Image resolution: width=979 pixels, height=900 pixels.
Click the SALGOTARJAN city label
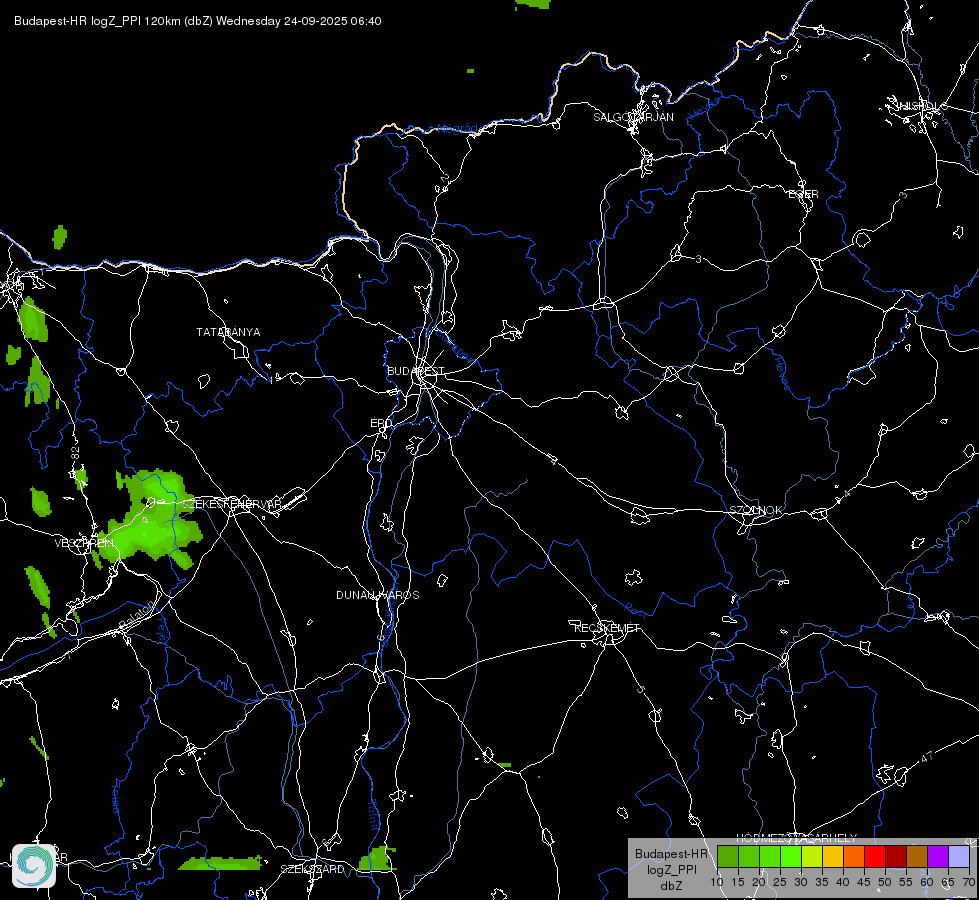(x=633, y=117)
